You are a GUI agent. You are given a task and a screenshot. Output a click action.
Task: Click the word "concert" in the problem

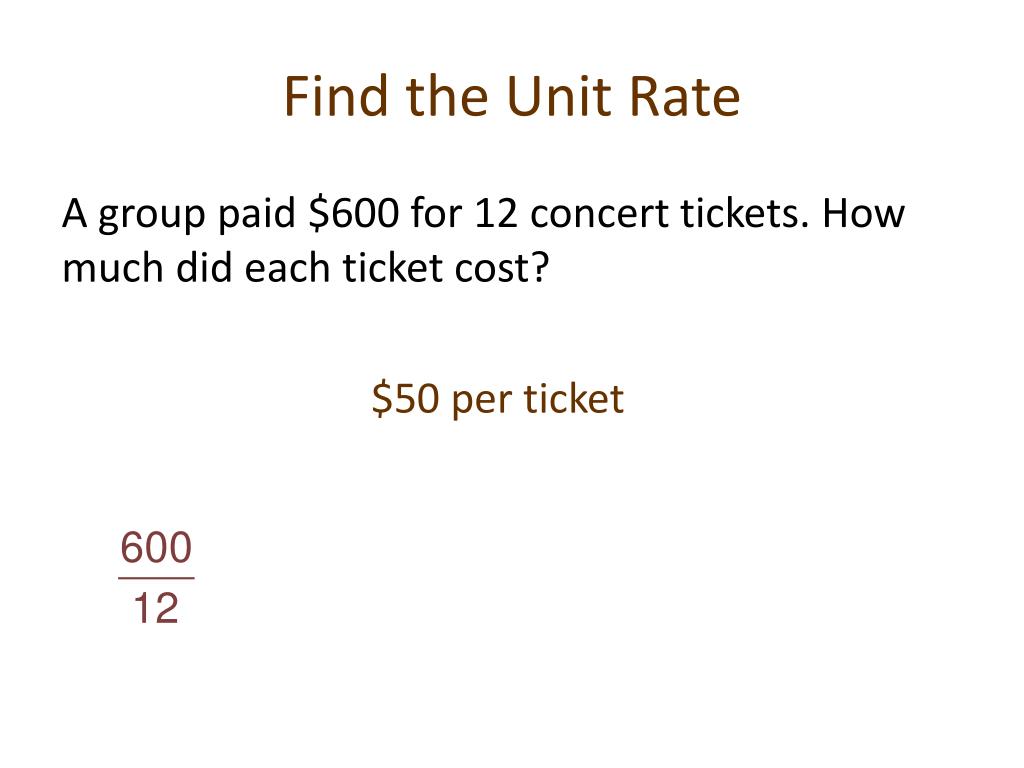tap(600, 215)
